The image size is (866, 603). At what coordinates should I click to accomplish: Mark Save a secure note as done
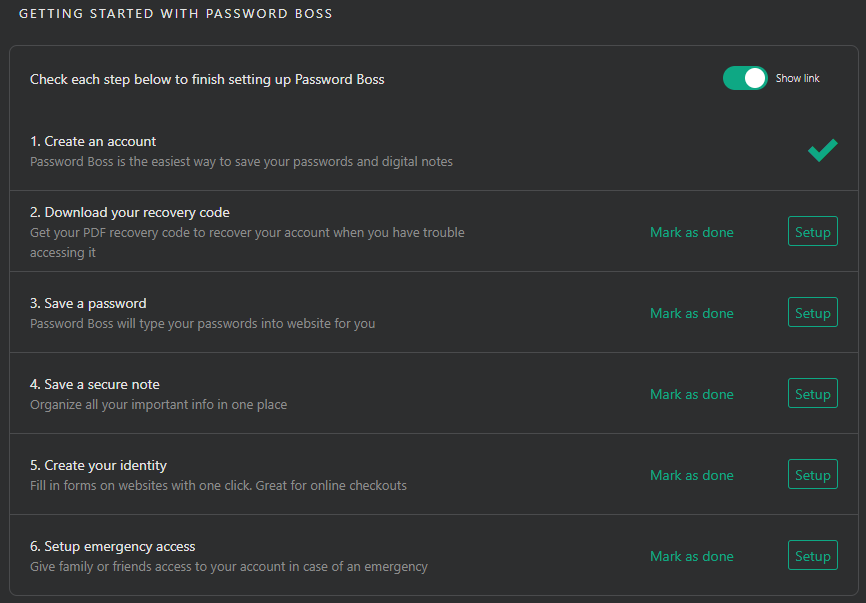click(x=691, y=394)
